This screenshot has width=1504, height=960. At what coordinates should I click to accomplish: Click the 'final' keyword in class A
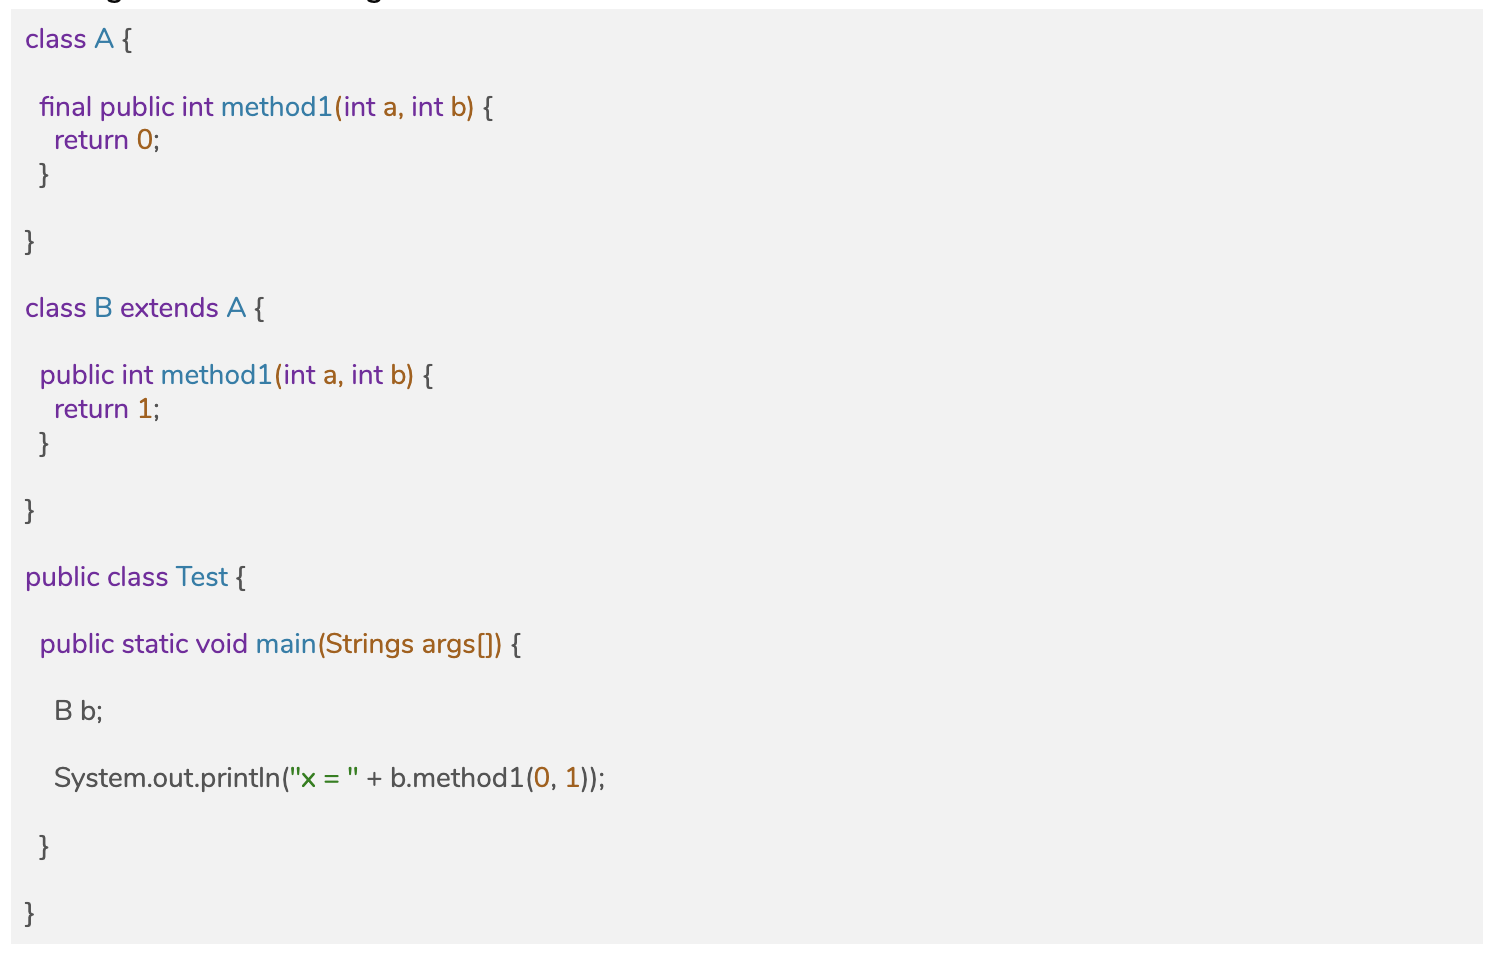pos(65,107)
